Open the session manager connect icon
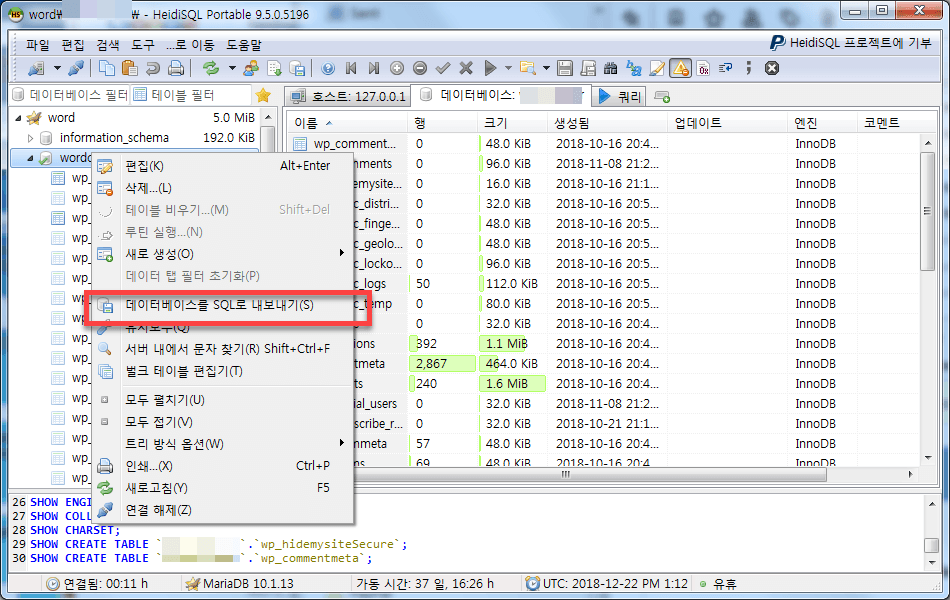The height and width of the screenshot is (600, 950). pos(36,68)
